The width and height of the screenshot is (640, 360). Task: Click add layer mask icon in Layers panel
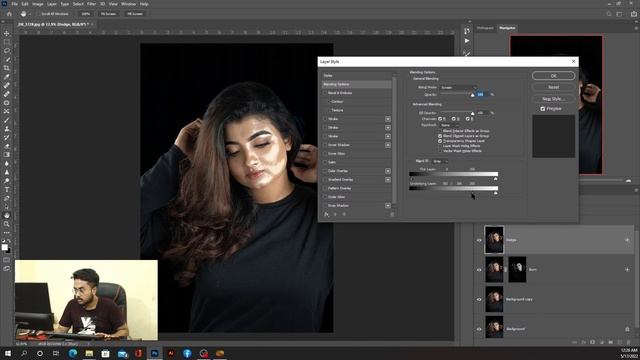click(593, 342)
